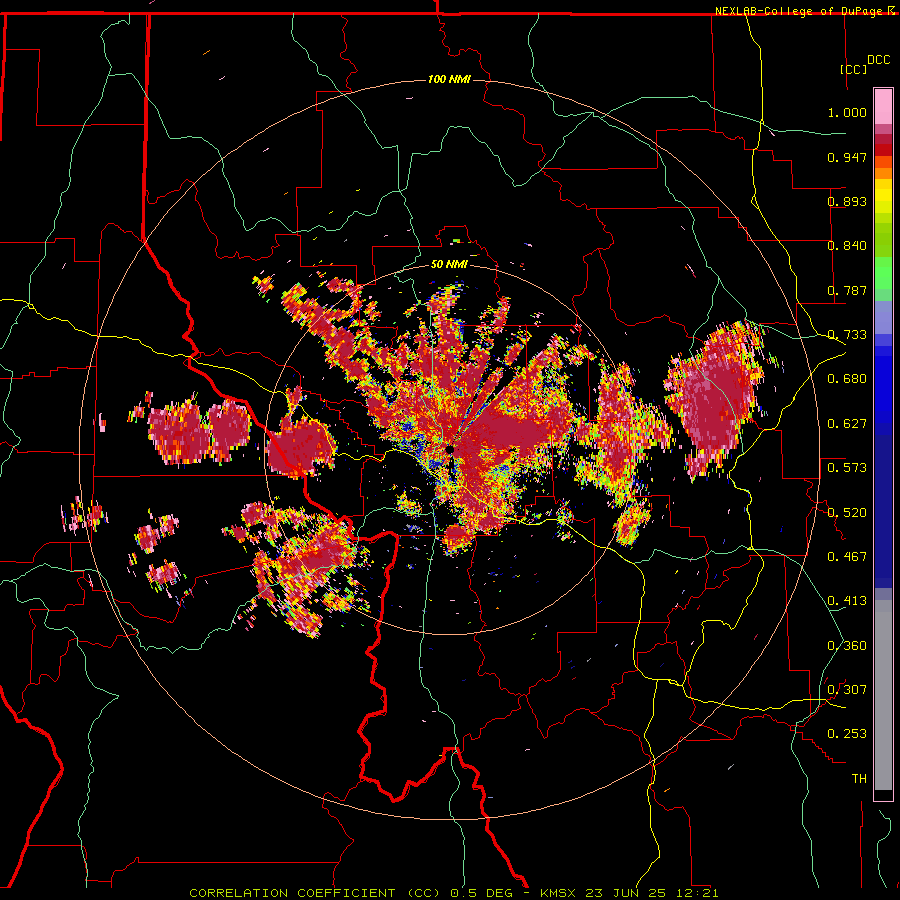The width and height of the screenshot is (900, 900).
Task: Click the 0.627 color scale value
Action: point(847,424)
